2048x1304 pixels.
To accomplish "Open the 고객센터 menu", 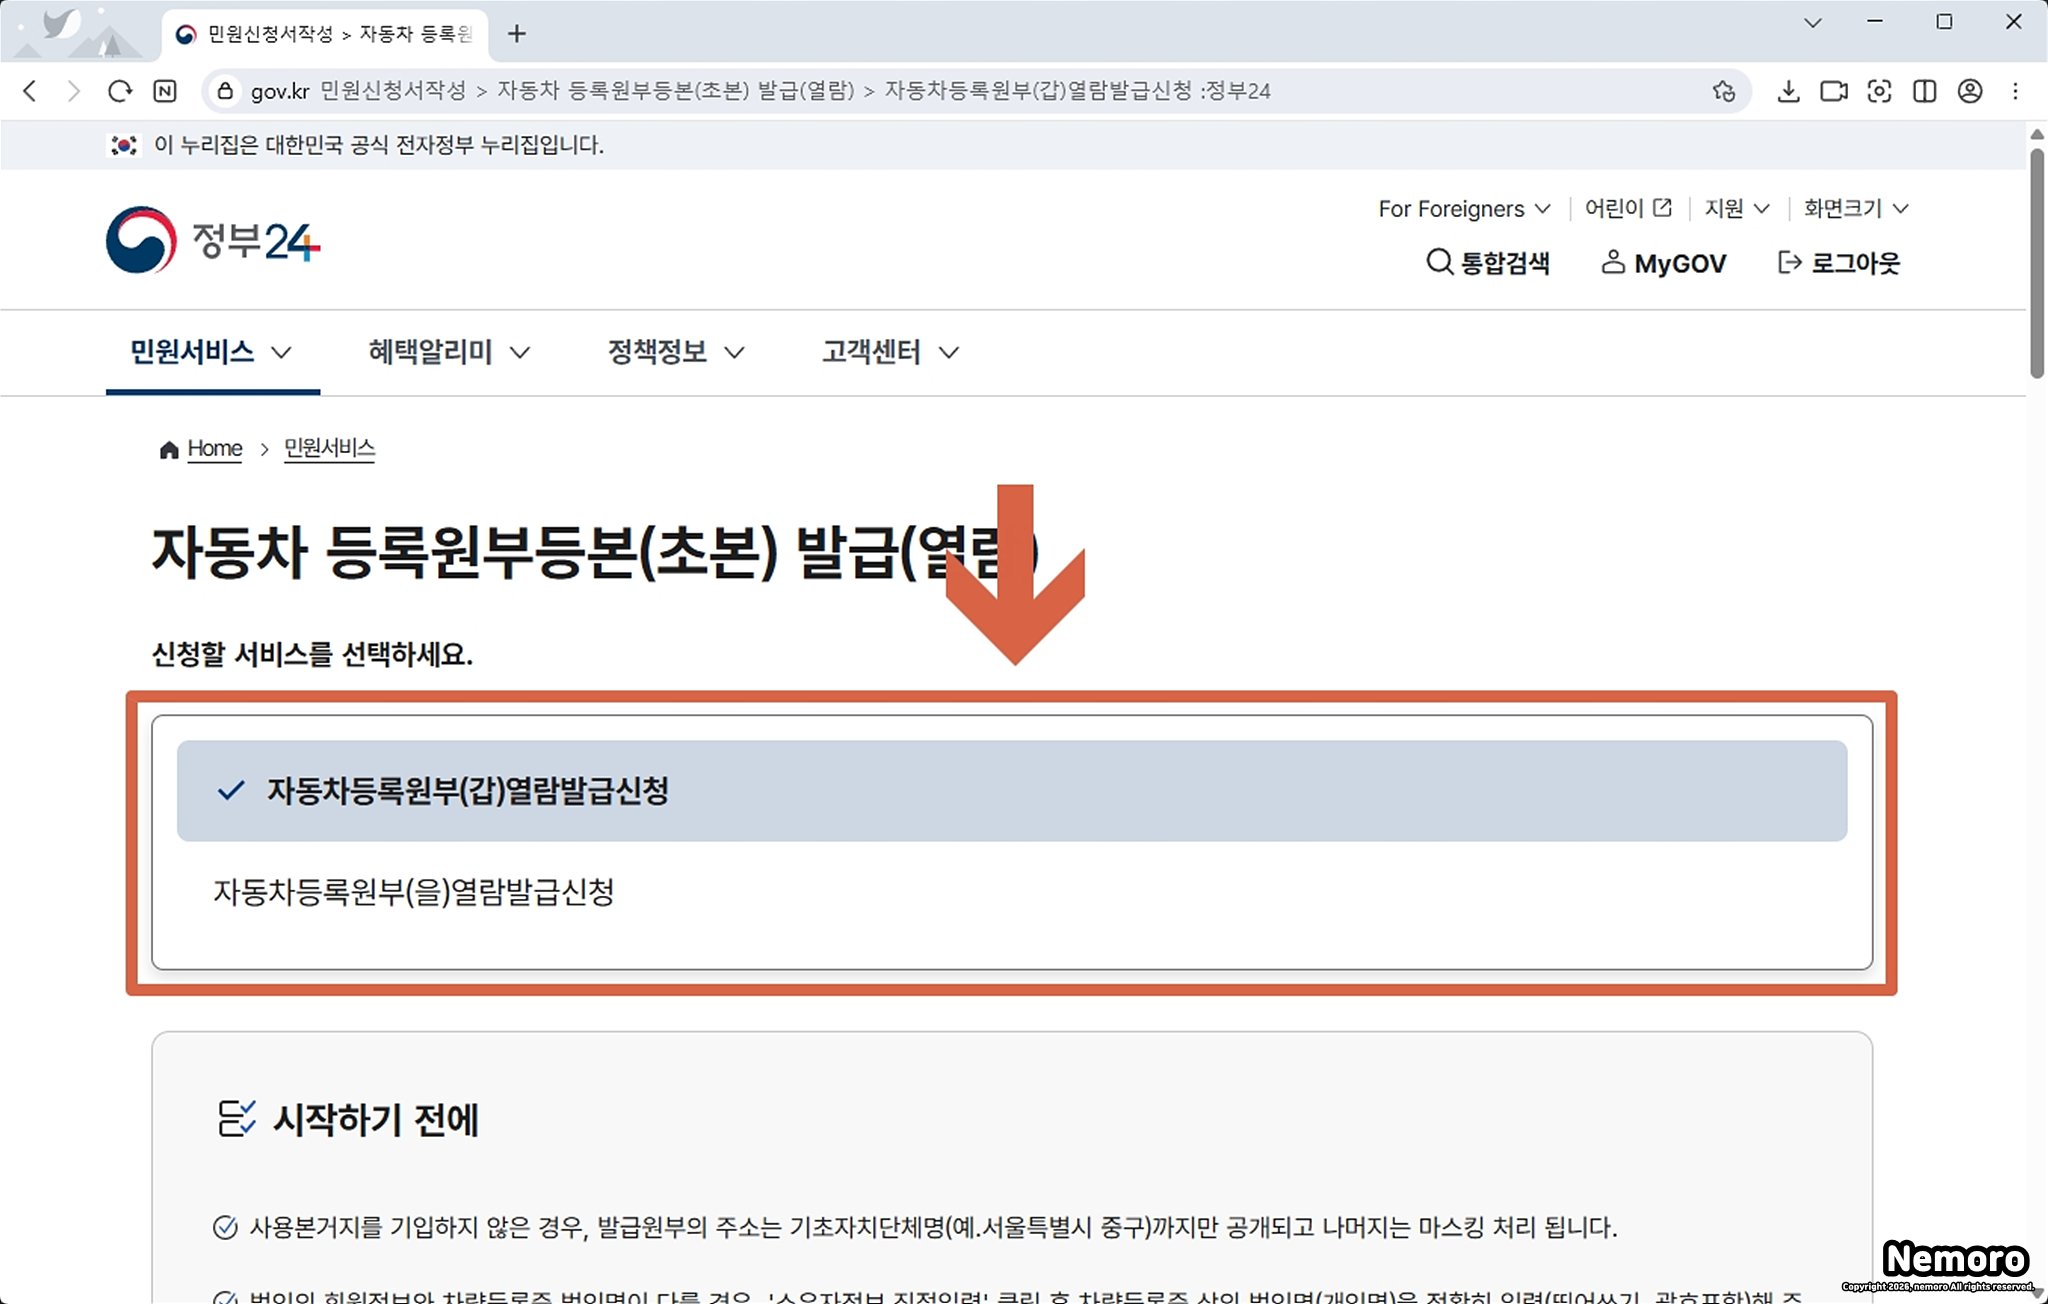I will coord(889,352).
